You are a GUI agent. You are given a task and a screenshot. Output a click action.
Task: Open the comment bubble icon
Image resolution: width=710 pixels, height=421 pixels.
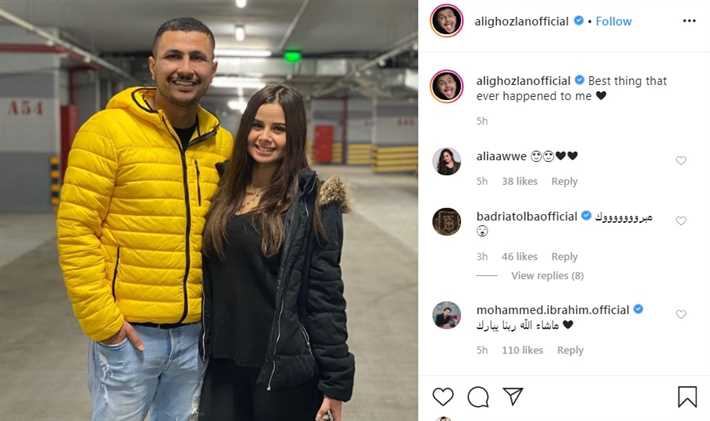click(478, 397)
